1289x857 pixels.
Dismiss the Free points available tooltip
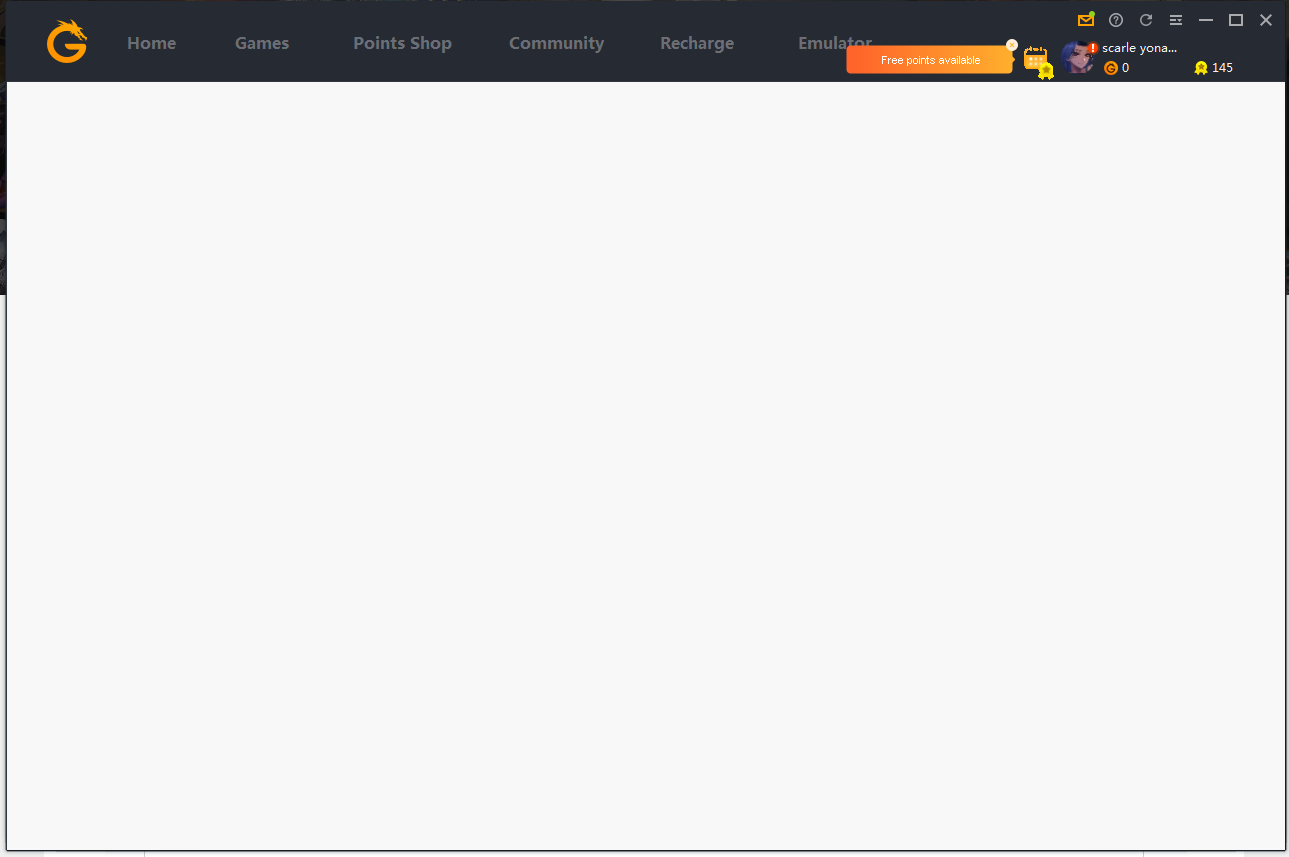point(1012,45)
